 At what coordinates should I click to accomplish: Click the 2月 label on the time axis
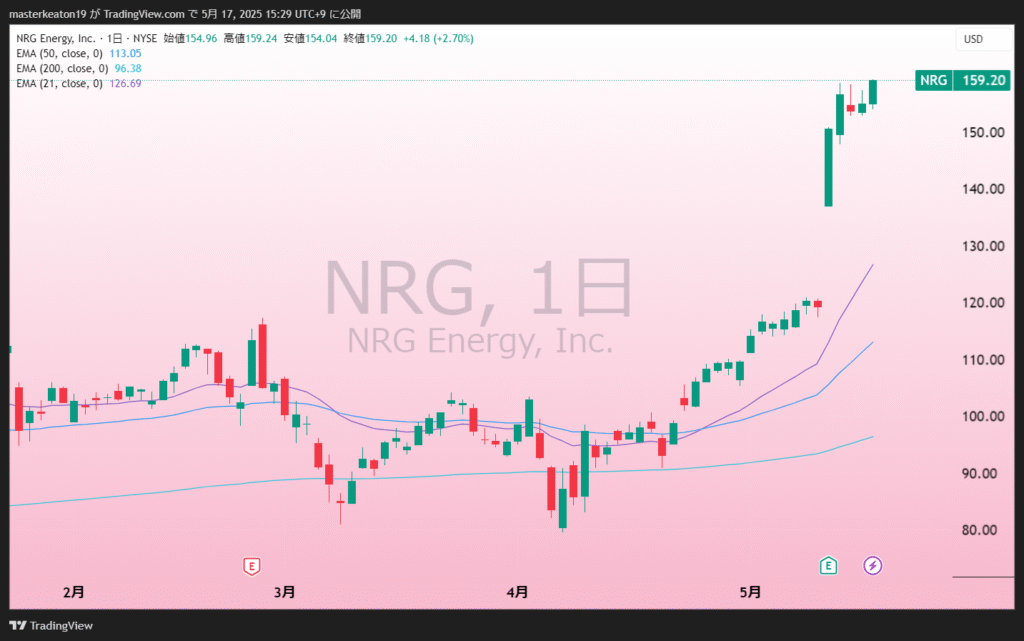click(74, 592)
